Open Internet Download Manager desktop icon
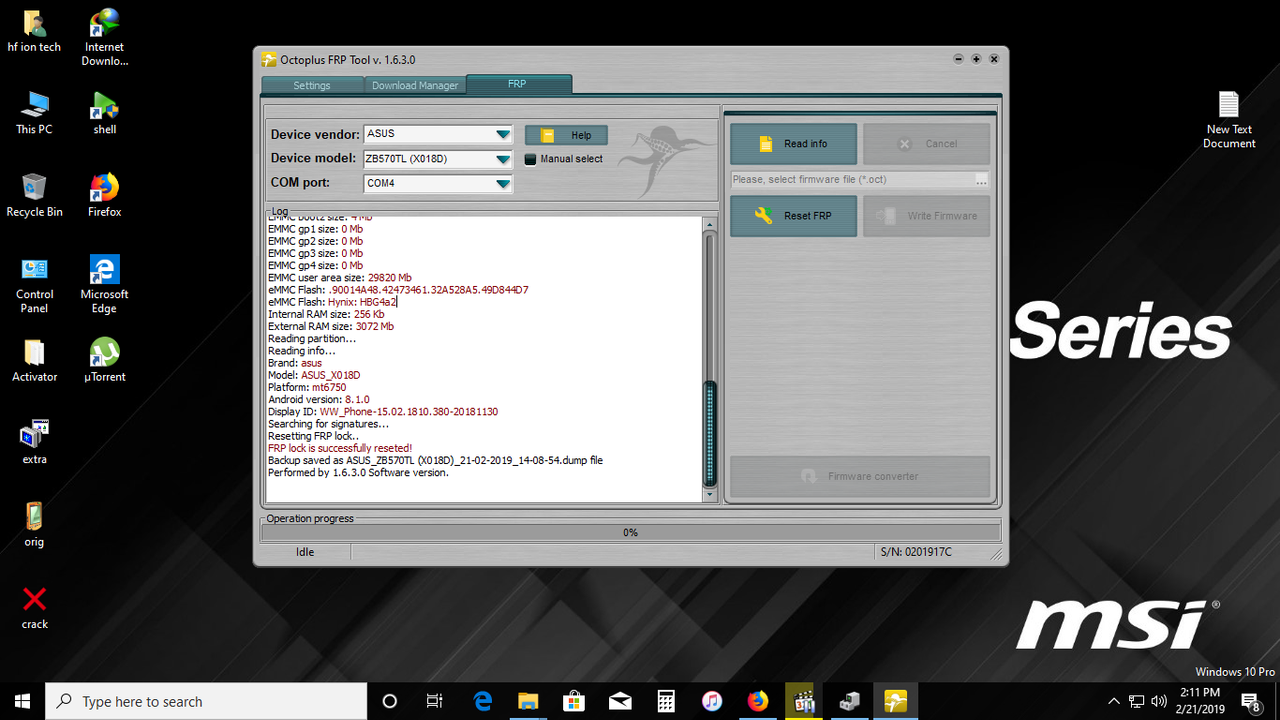The height and width of the screenshot is (720, 1280). [104, 37]
